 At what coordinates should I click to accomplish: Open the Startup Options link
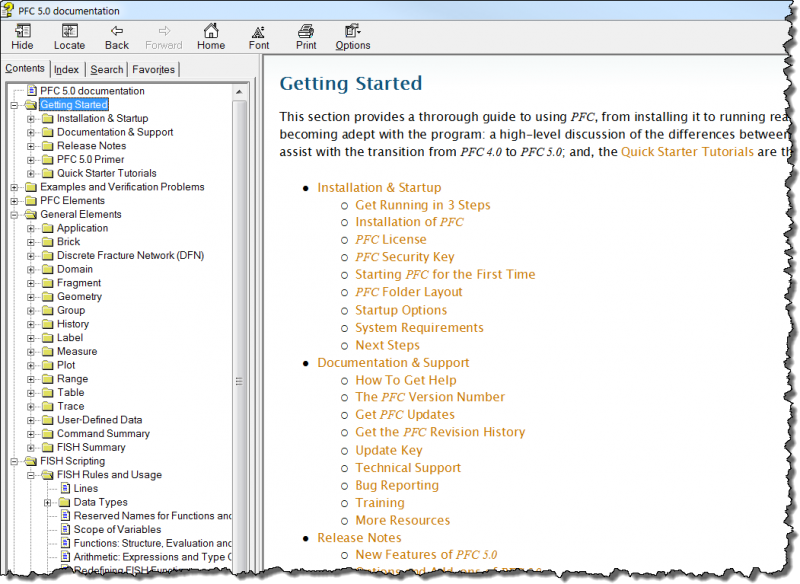(401, 310)
